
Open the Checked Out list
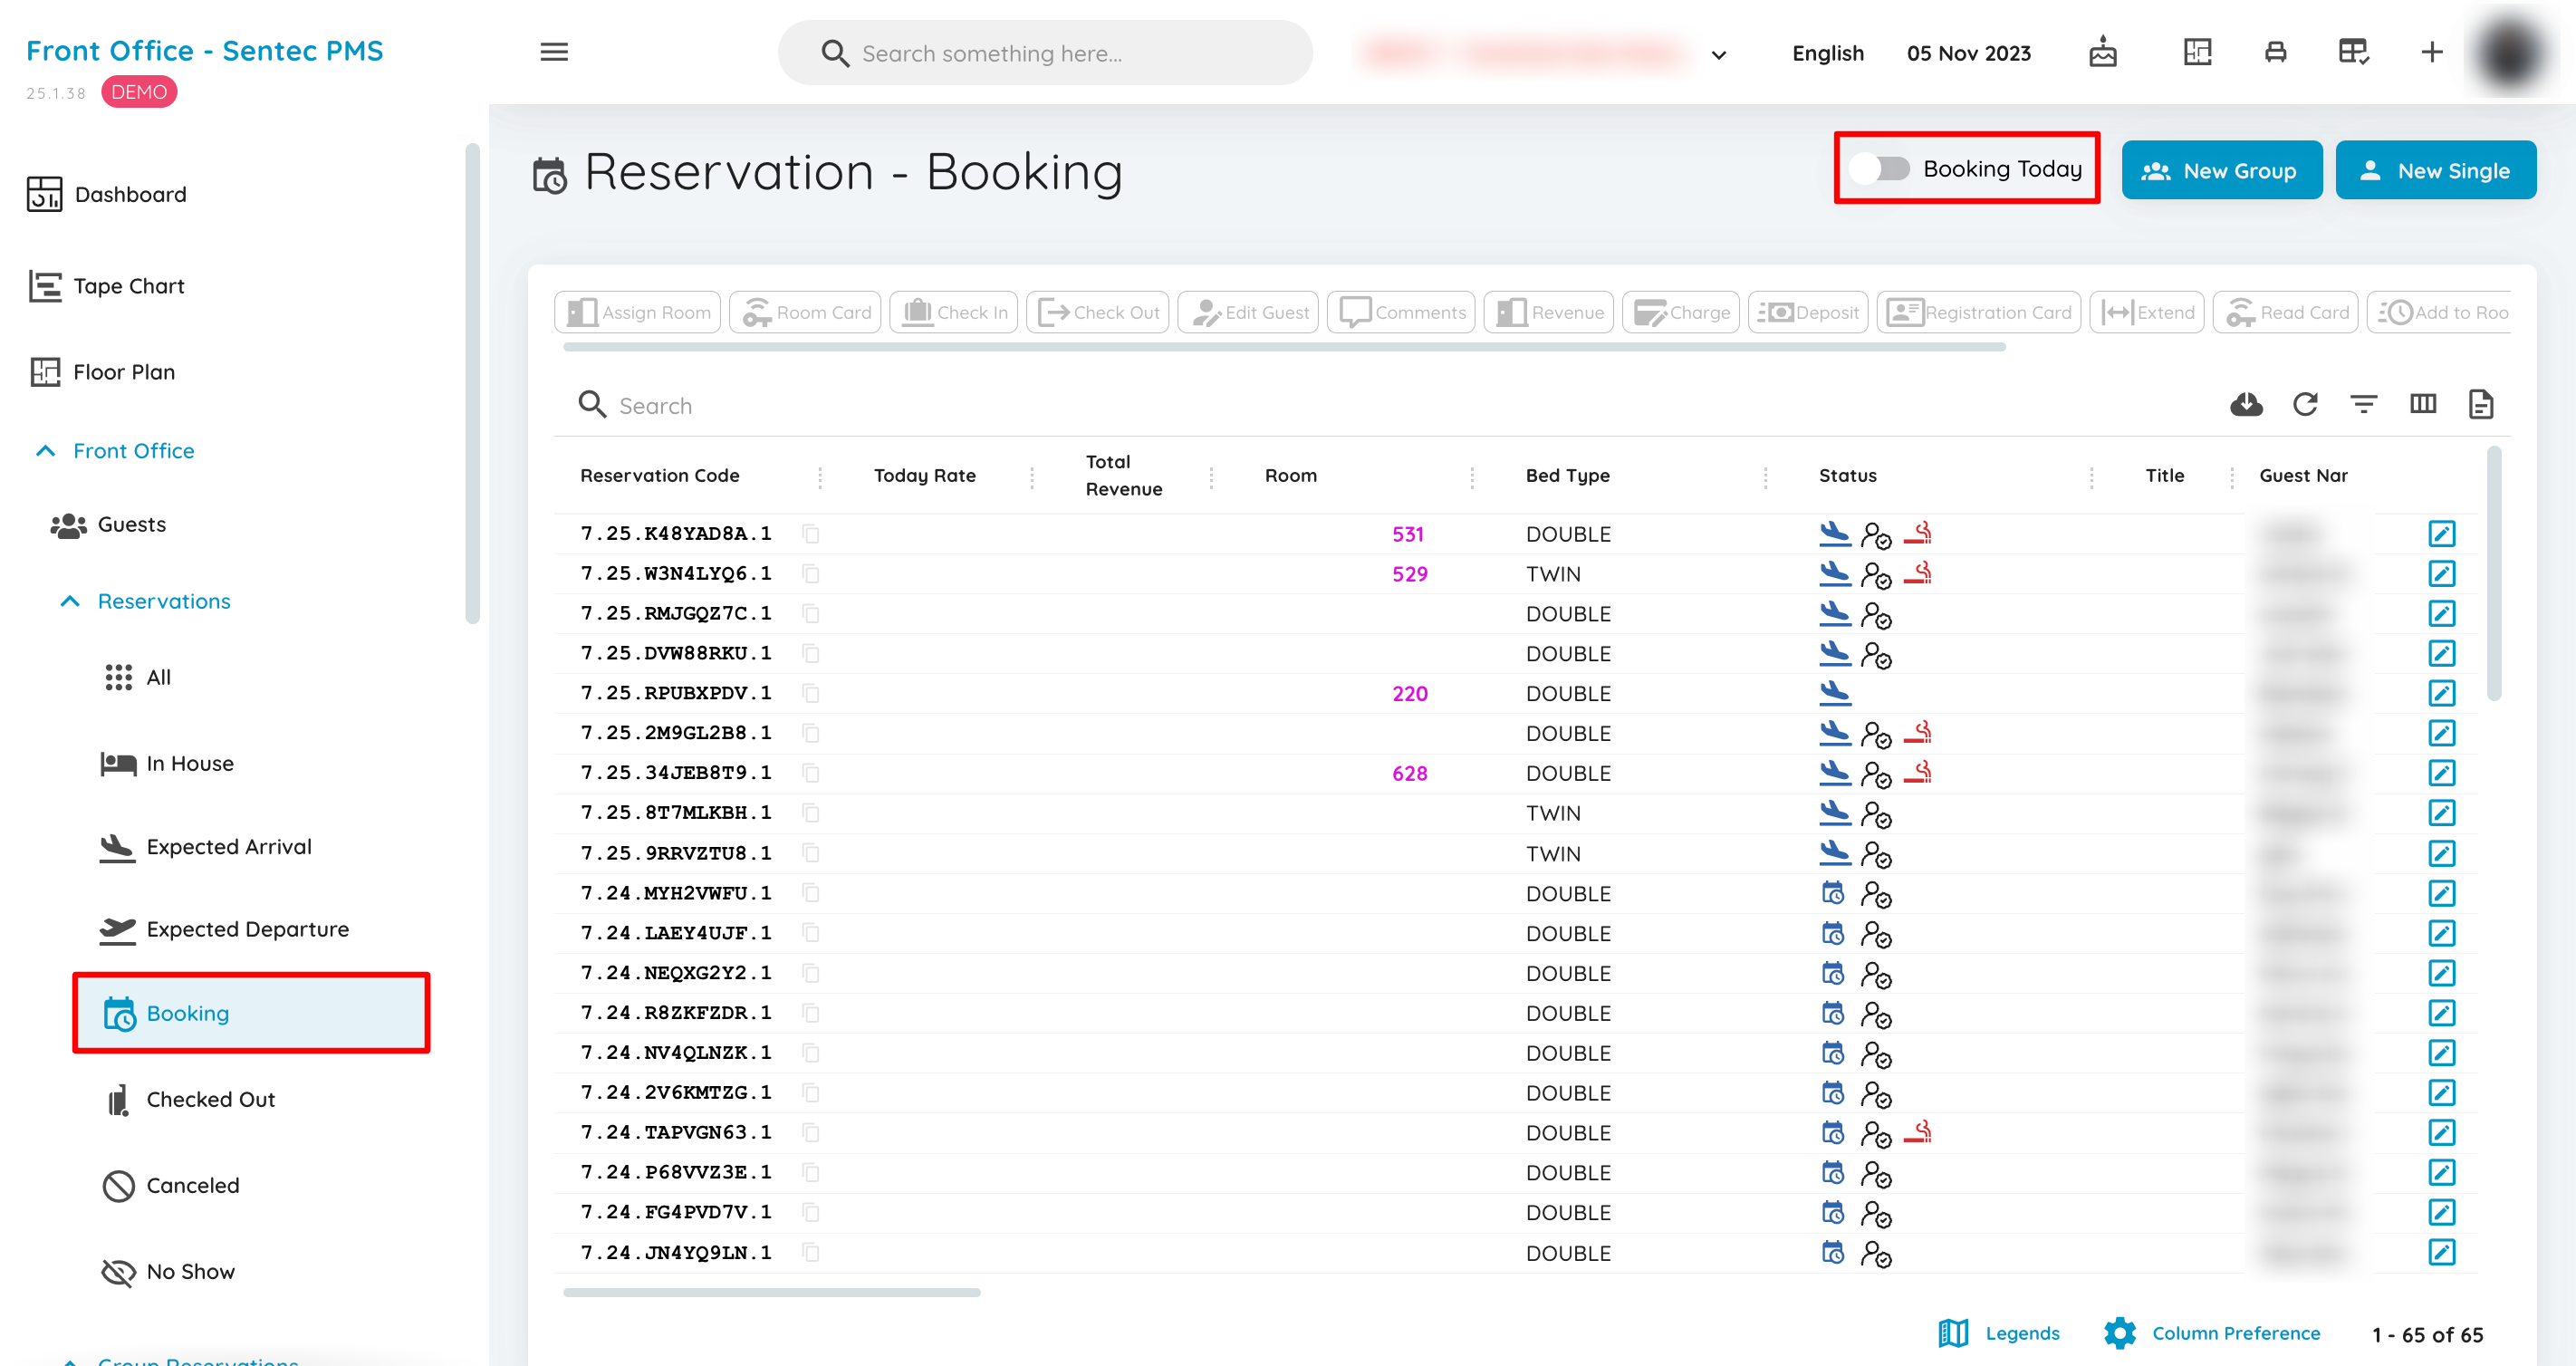coord(189,1099)
